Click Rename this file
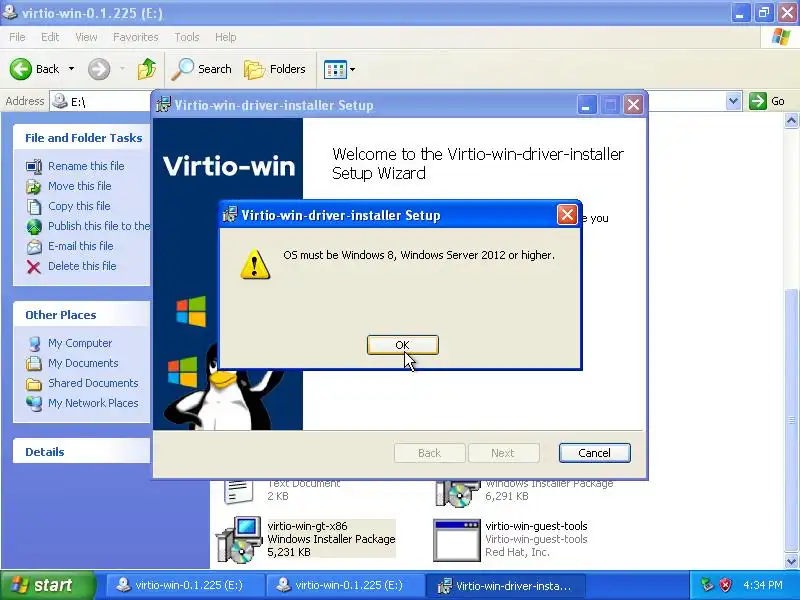 [x=86, y=166]
